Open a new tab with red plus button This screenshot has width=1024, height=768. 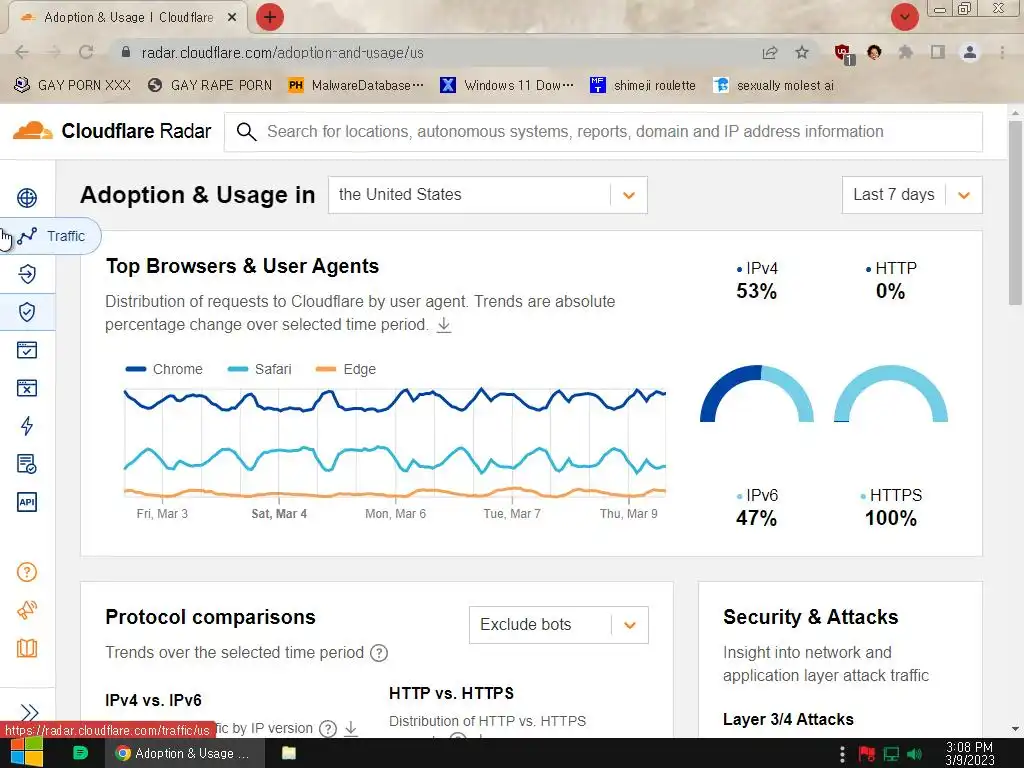[x=270, y=17]
